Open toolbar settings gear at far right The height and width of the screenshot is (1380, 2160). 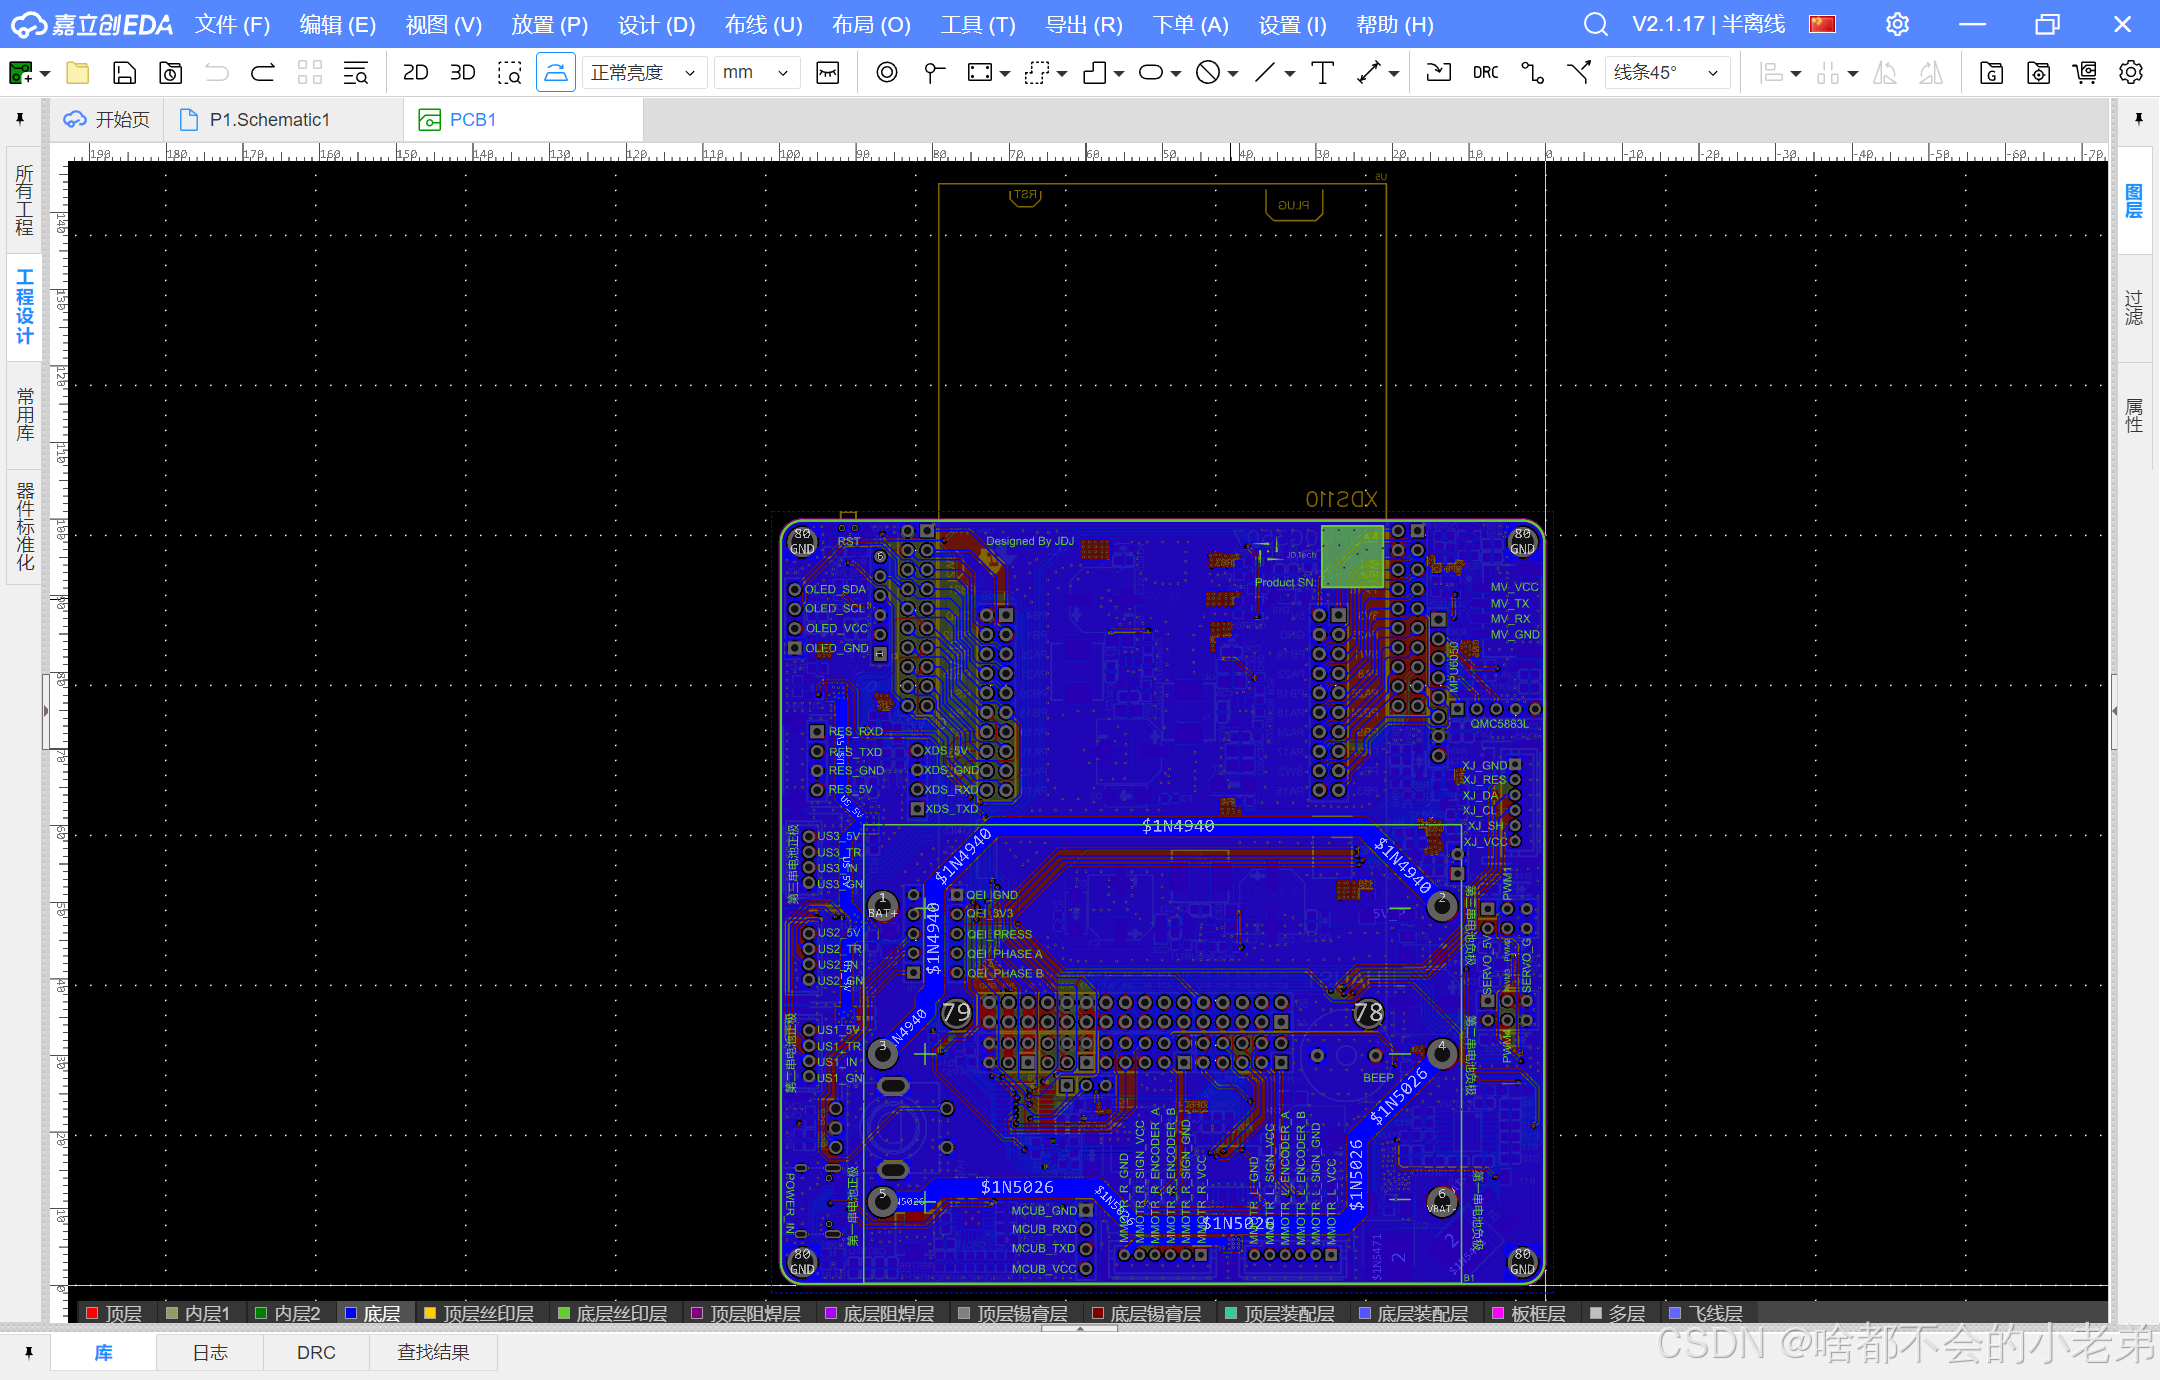[x=2131, y=73]
